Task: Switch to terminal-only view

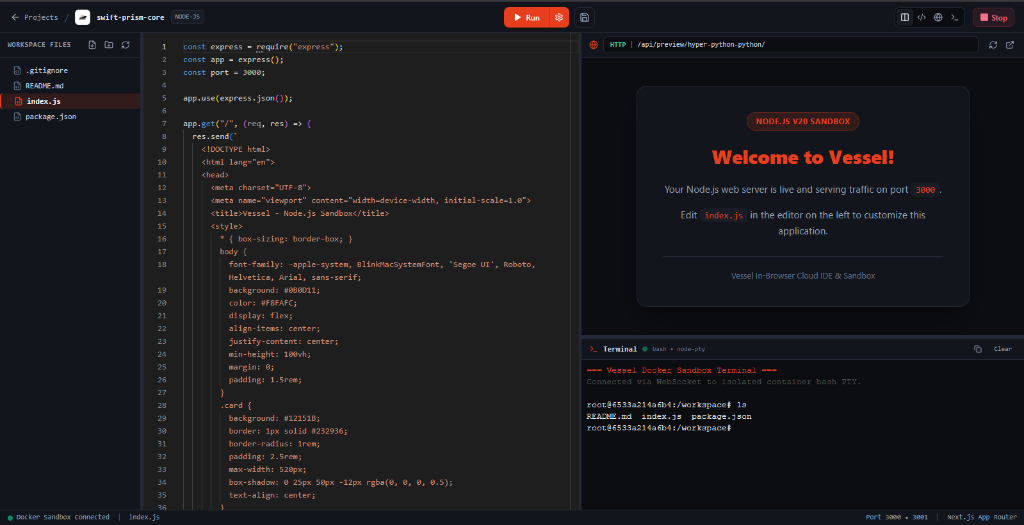Action: pyautogui.click(x=955, y=18)
